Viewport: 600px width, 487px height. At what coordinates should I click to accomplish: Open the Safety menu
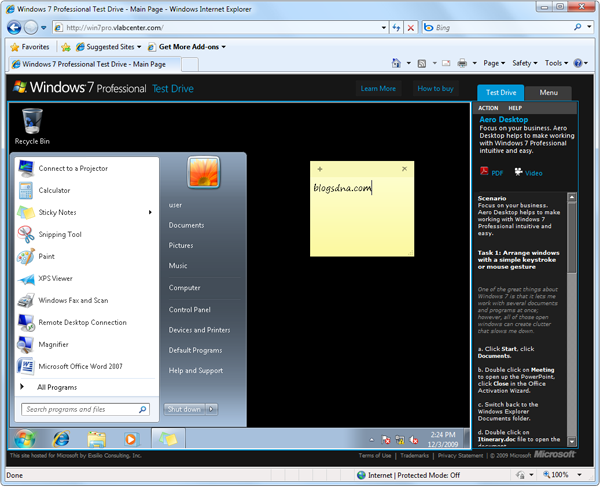click(x=525, y=63)
